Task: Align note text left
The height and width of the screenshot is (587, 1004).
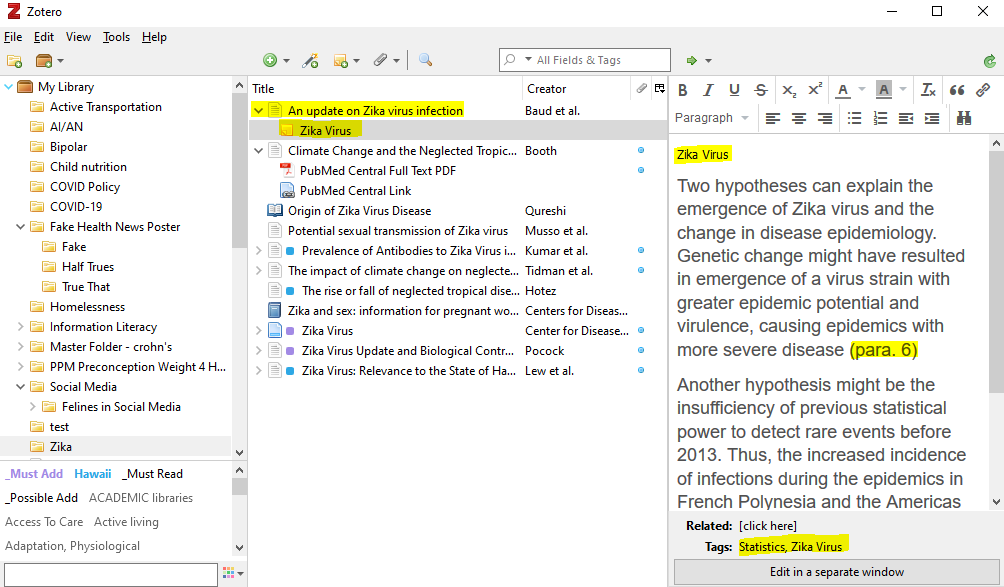Action: tap(773, 118)
